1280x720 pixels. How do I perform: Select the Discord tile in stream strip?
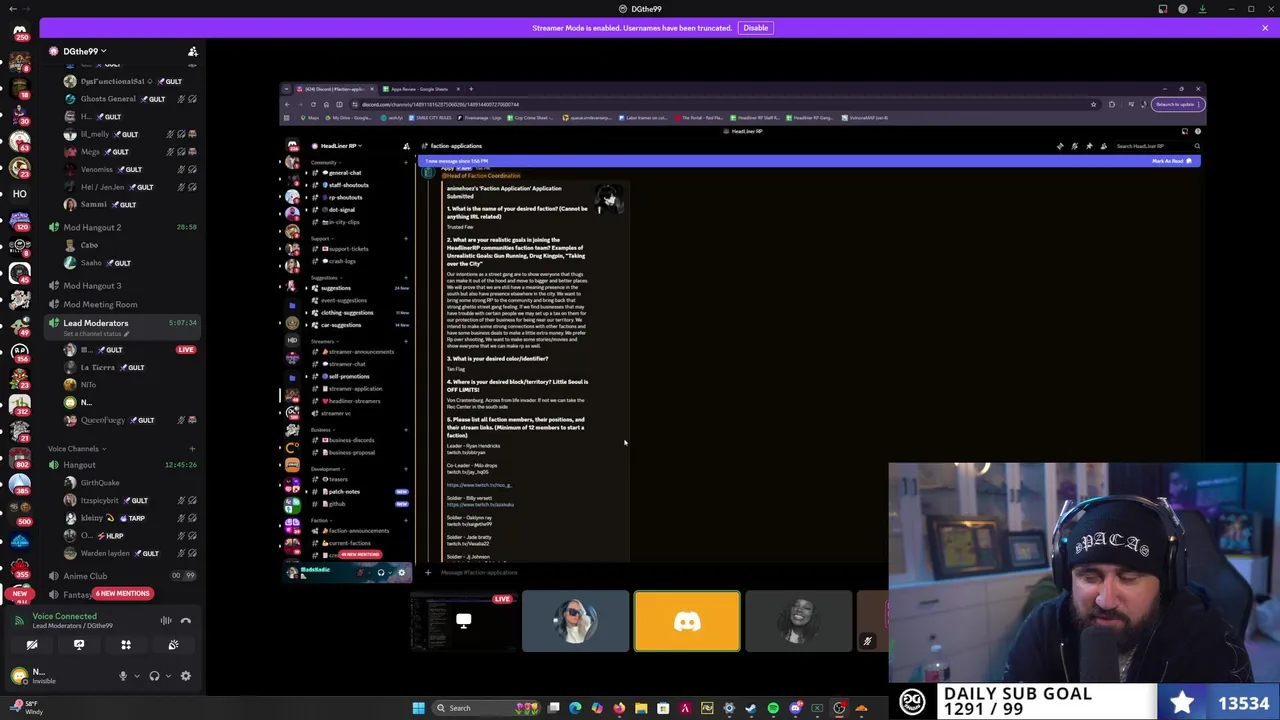[x=687, y=621]
